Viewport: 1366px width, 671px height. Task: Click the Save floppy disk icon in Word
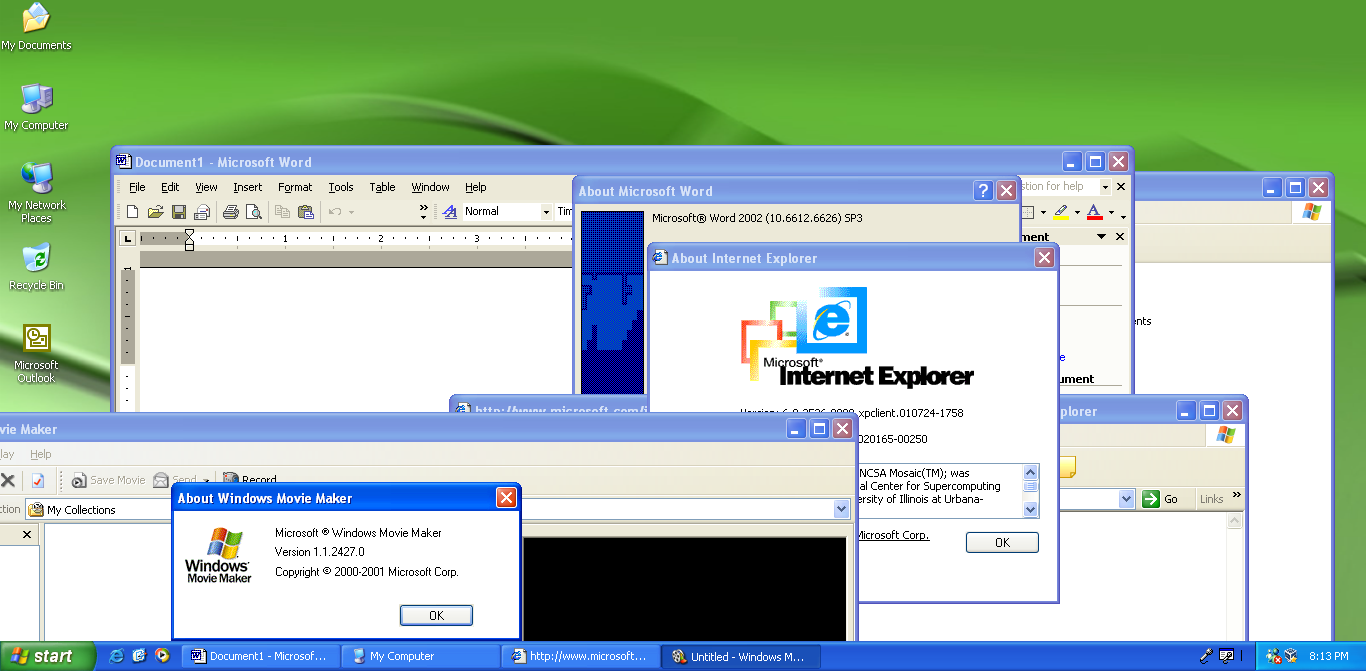tap(179, 212)
